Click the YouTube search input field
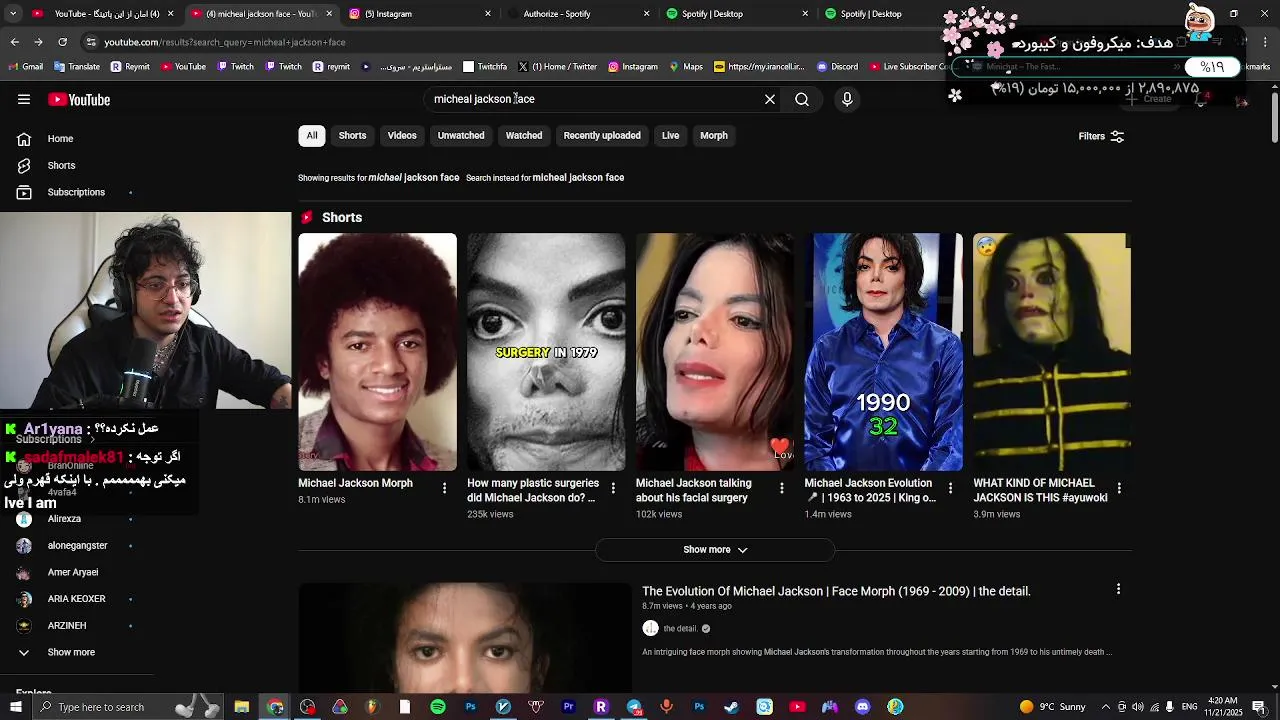The image size is (1280, 720). [595, 99]
